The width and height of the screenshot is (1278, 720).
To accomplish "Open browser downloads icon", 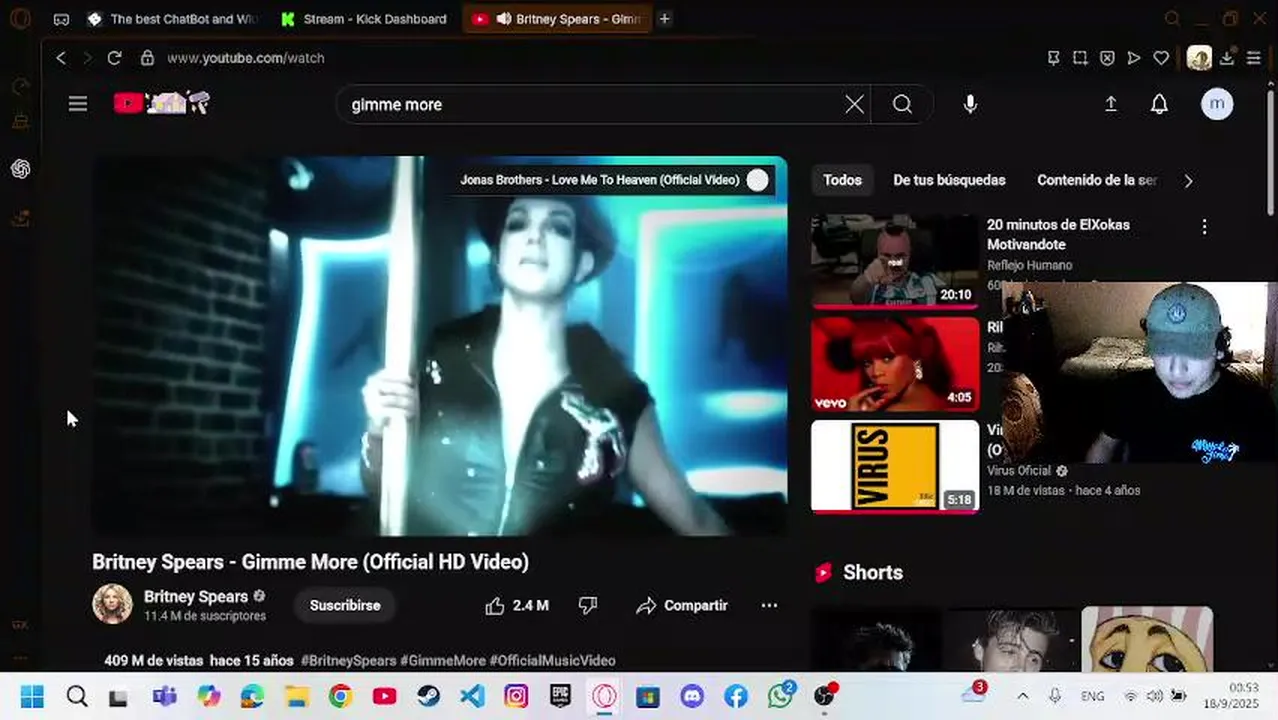I will 1227,58.
